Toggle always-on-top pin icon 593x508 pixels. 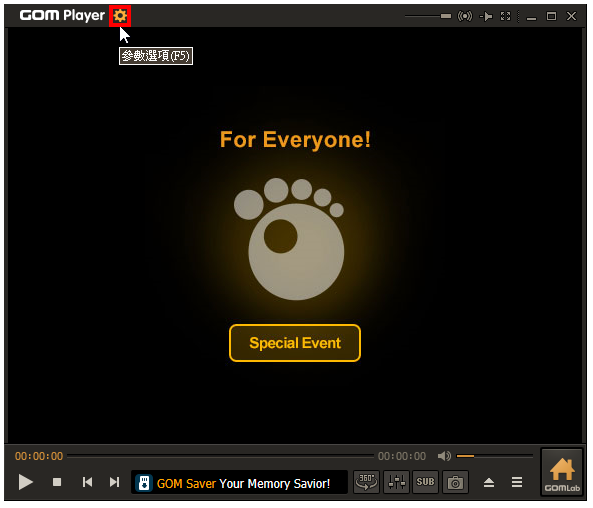point(486,16)
